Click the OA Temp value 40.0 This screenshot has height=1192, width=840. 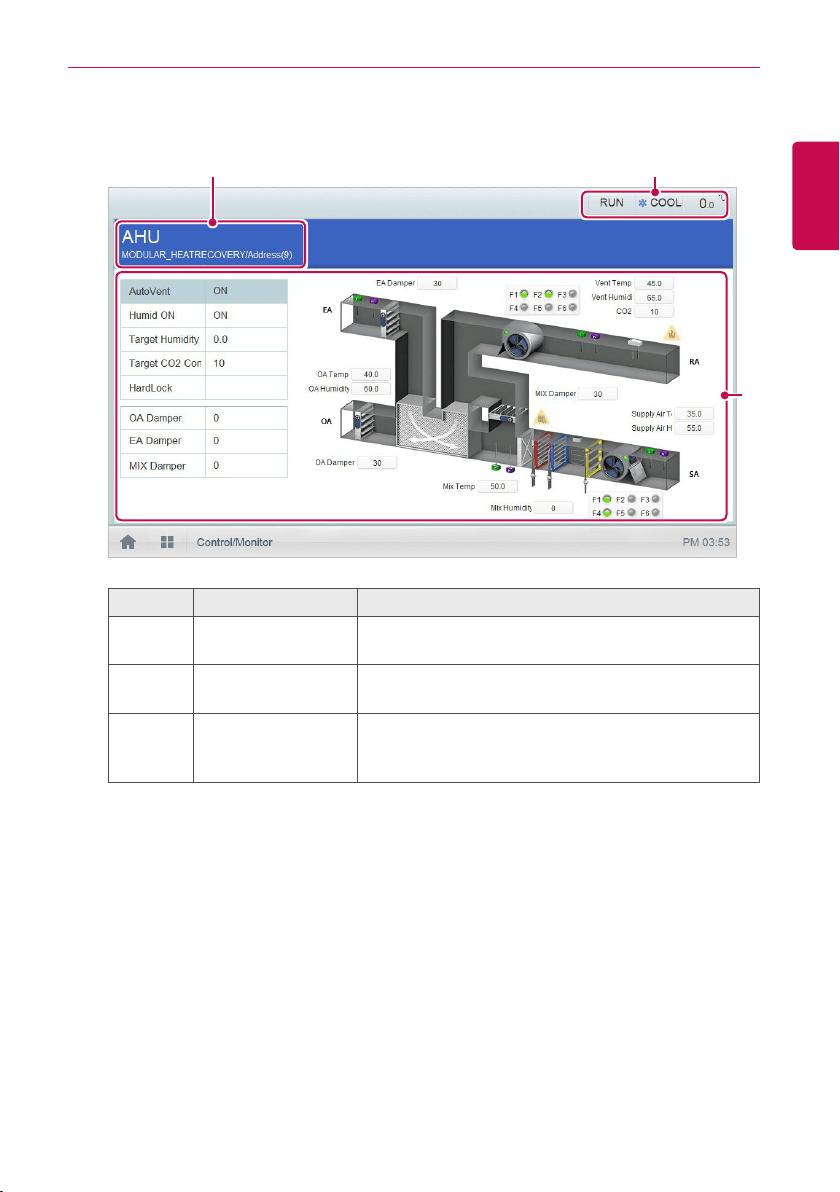pos(371,375)
